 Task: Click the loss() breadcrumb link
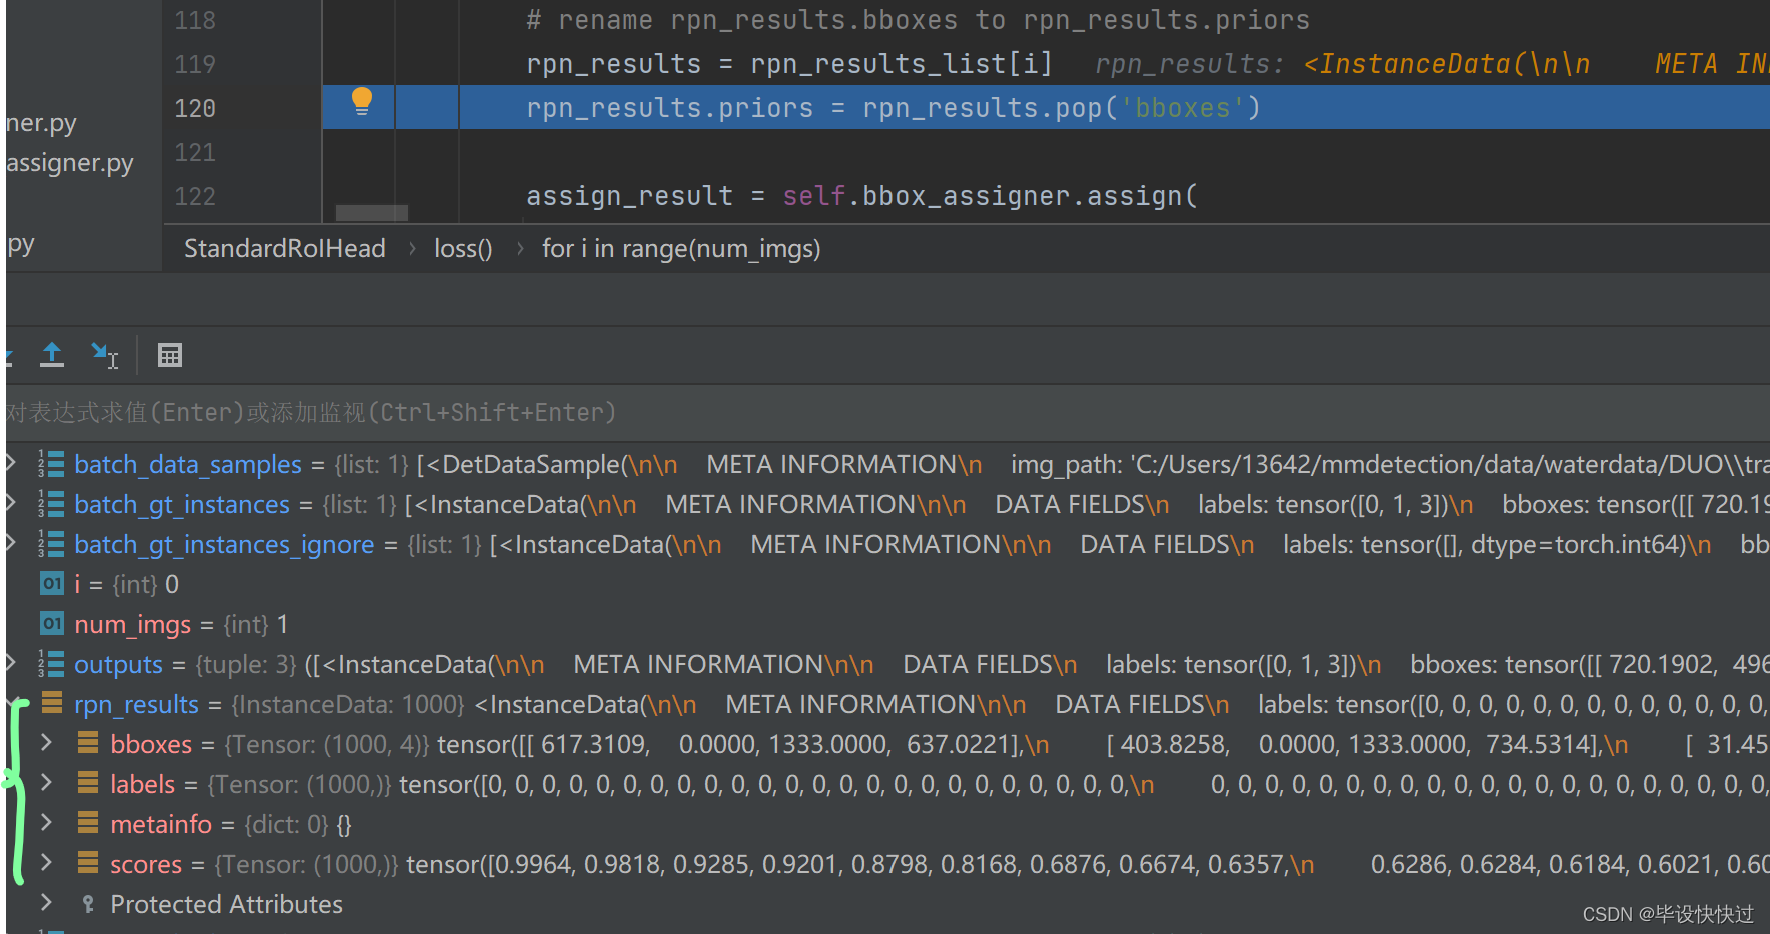coord(462,248)
